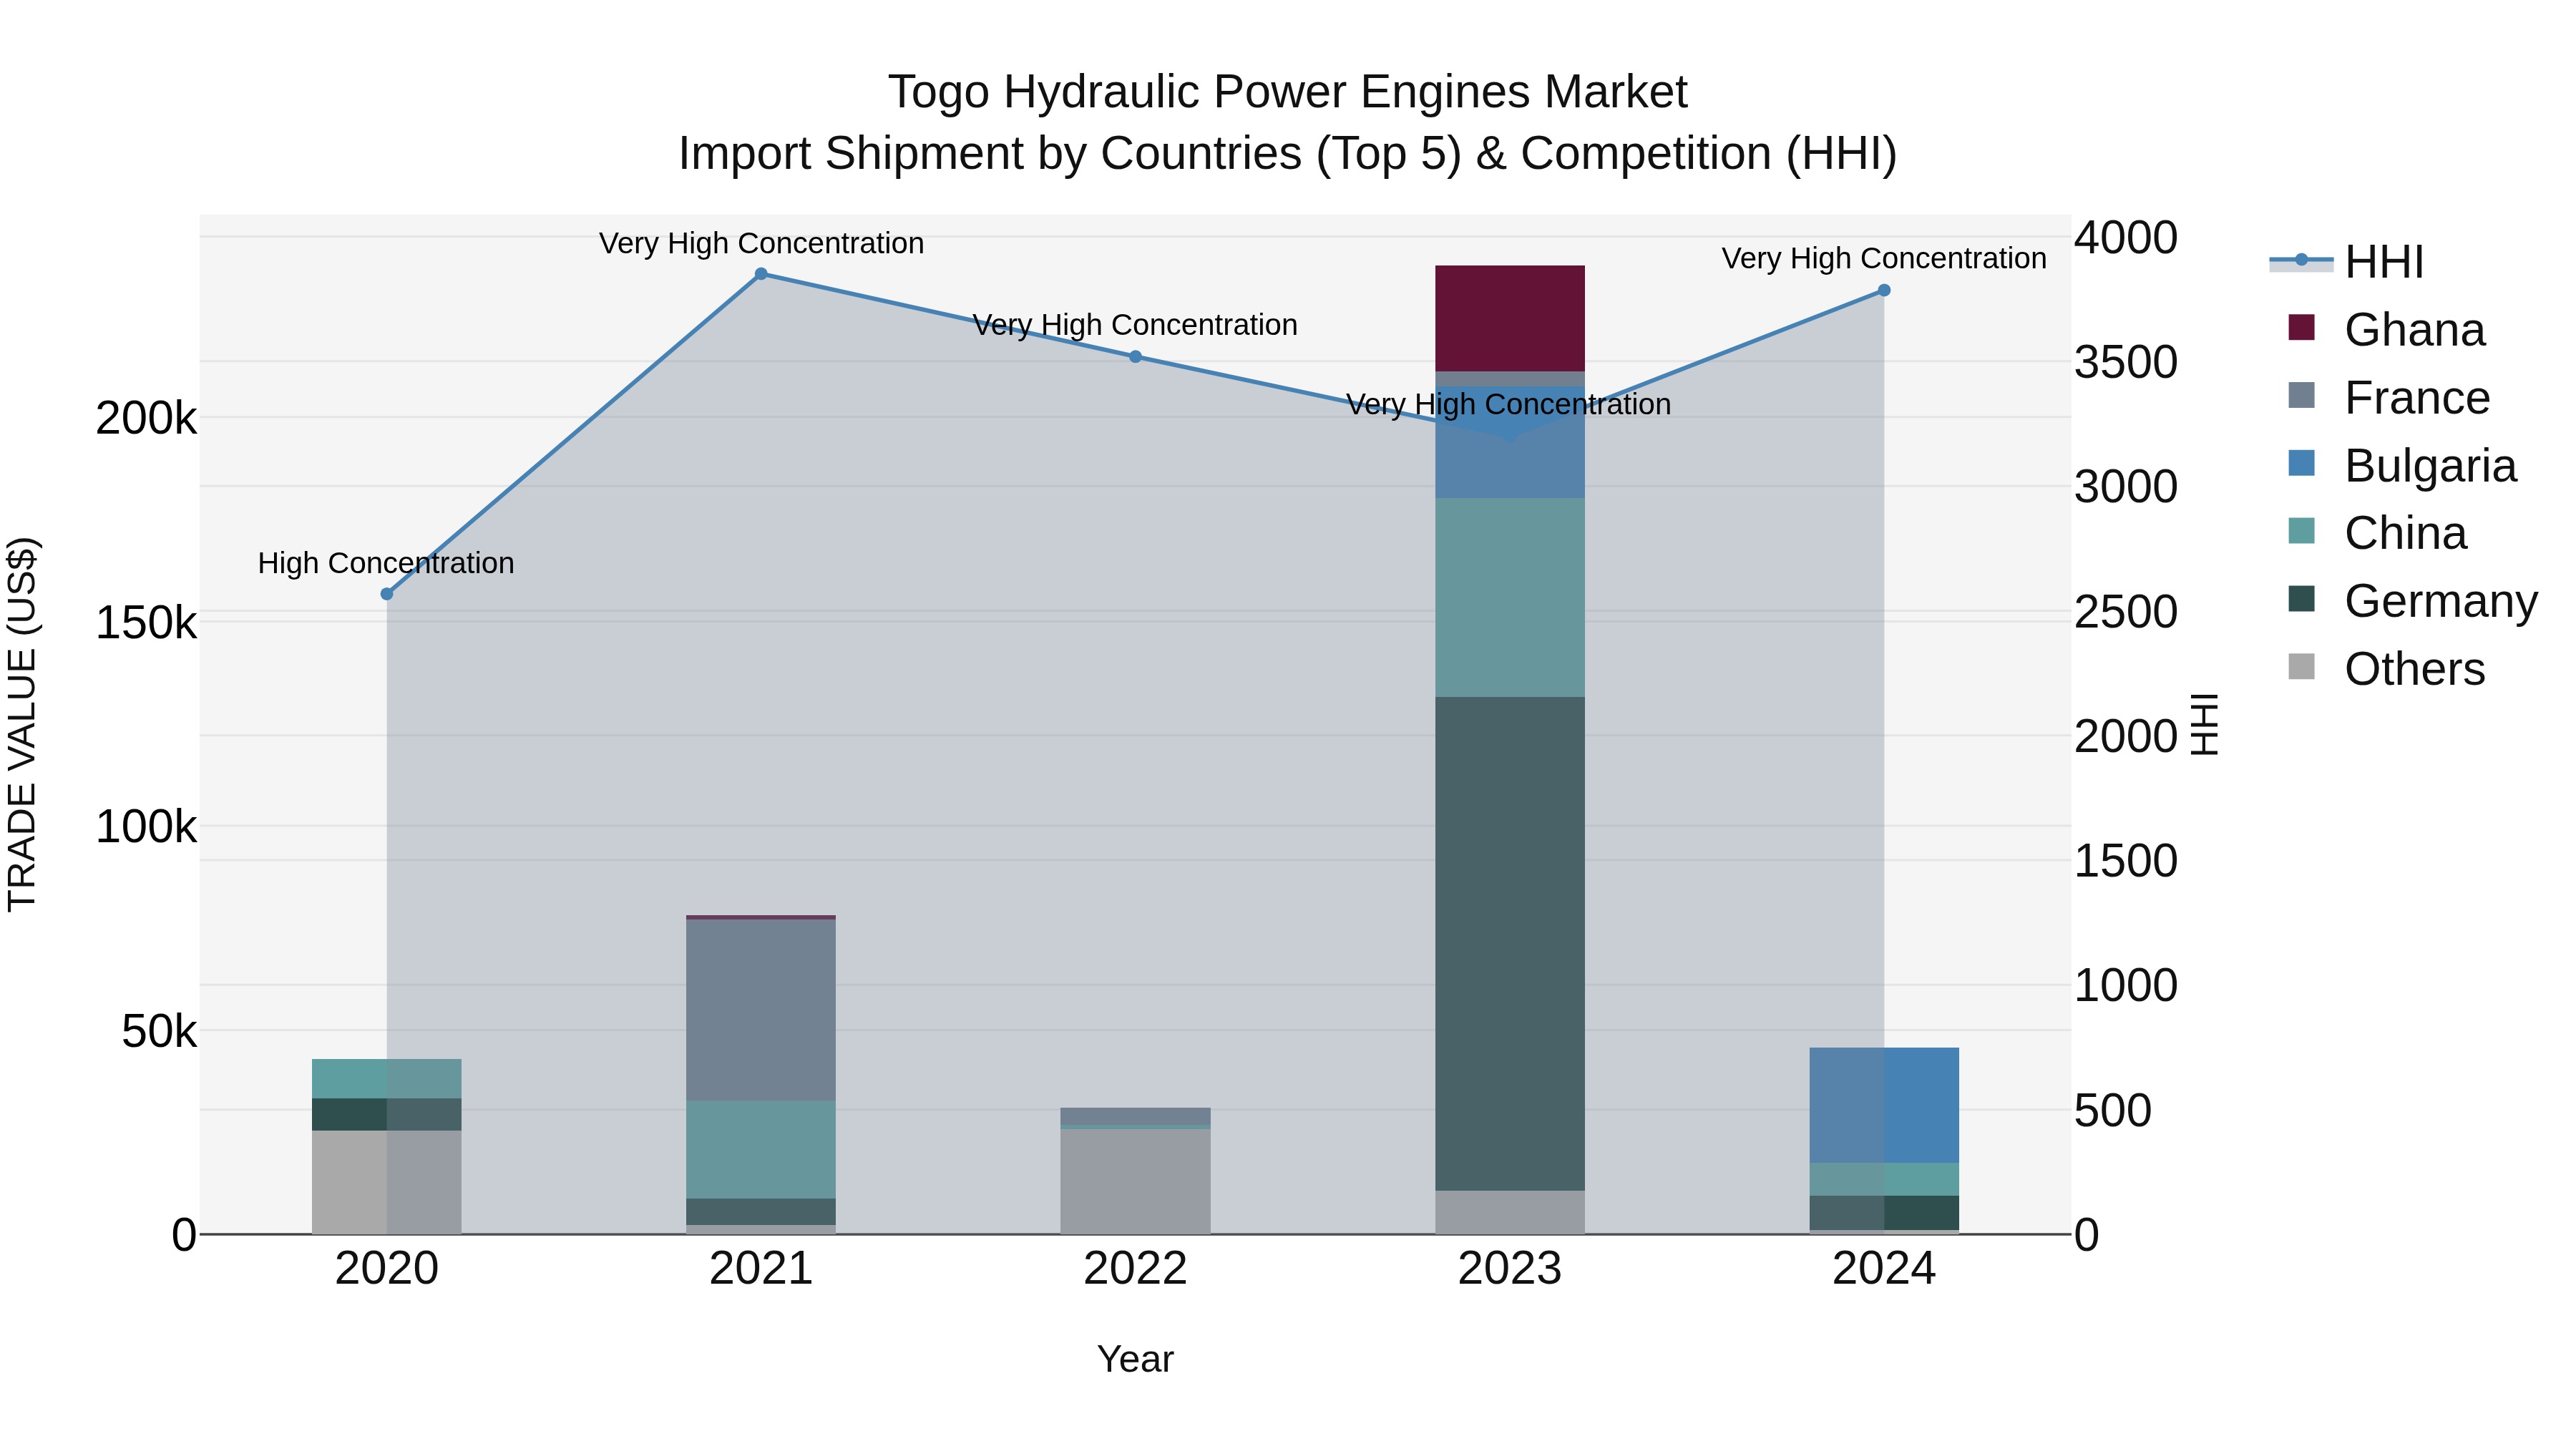
Task: Click the 2021 x-axis tick label
Action: pyautogui.click(x=761, y=1269)
